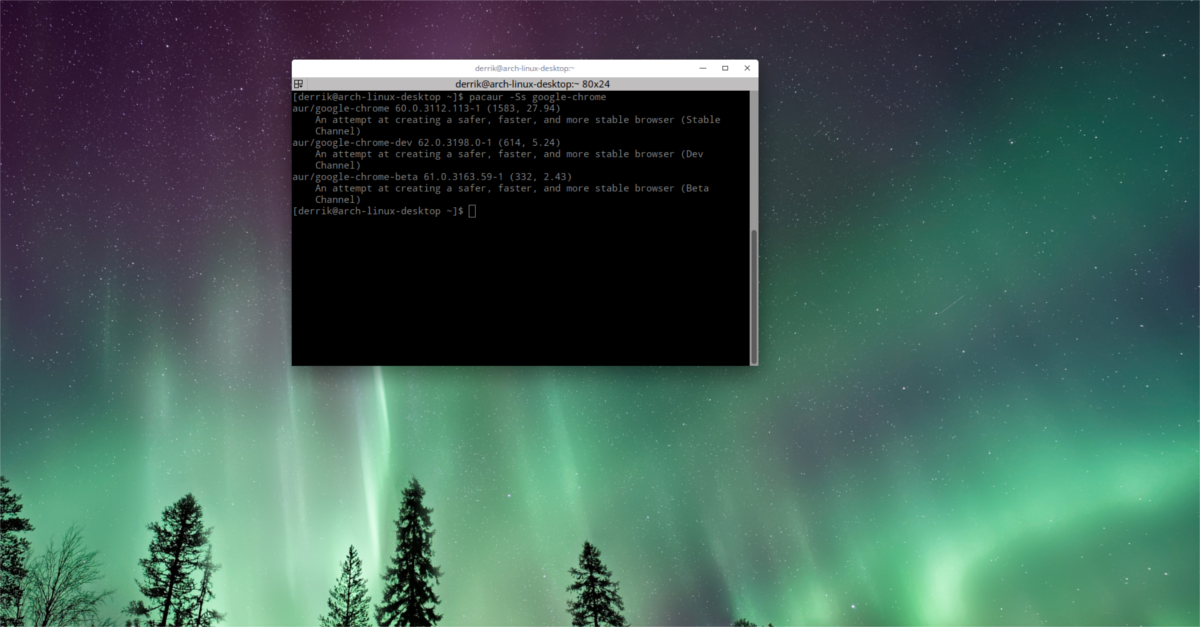
Task: Maximize the terminal window
Action: click(725, 68)
